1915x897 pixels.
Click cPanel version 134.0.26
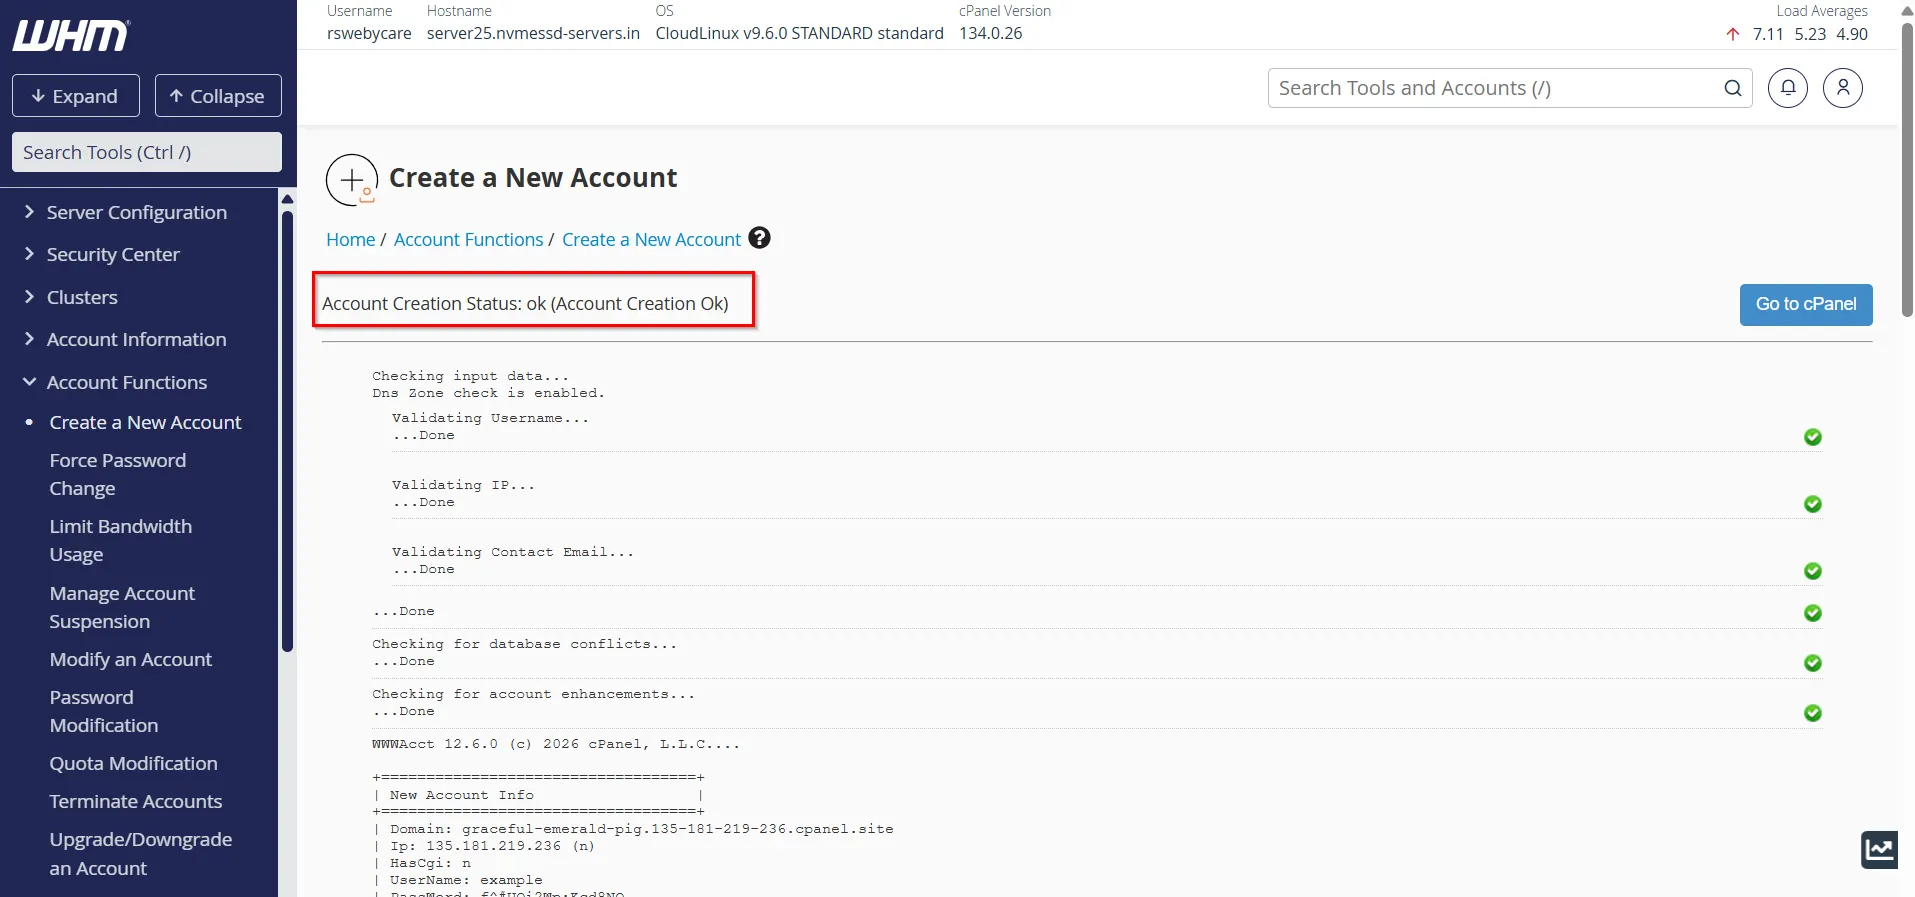click(991, 33)
